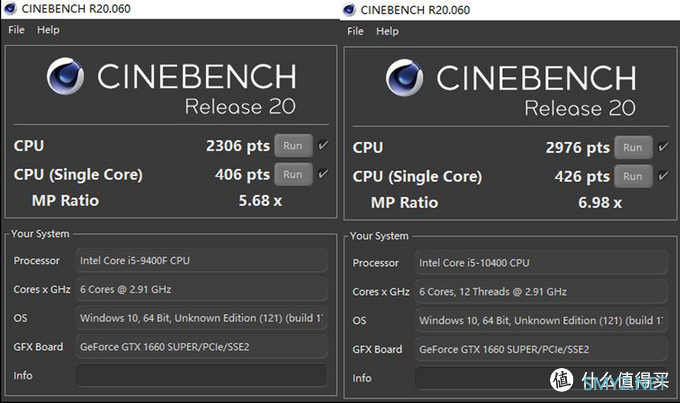
Task: Open the File menu in left Cinebench window
Action: (16, 30)
